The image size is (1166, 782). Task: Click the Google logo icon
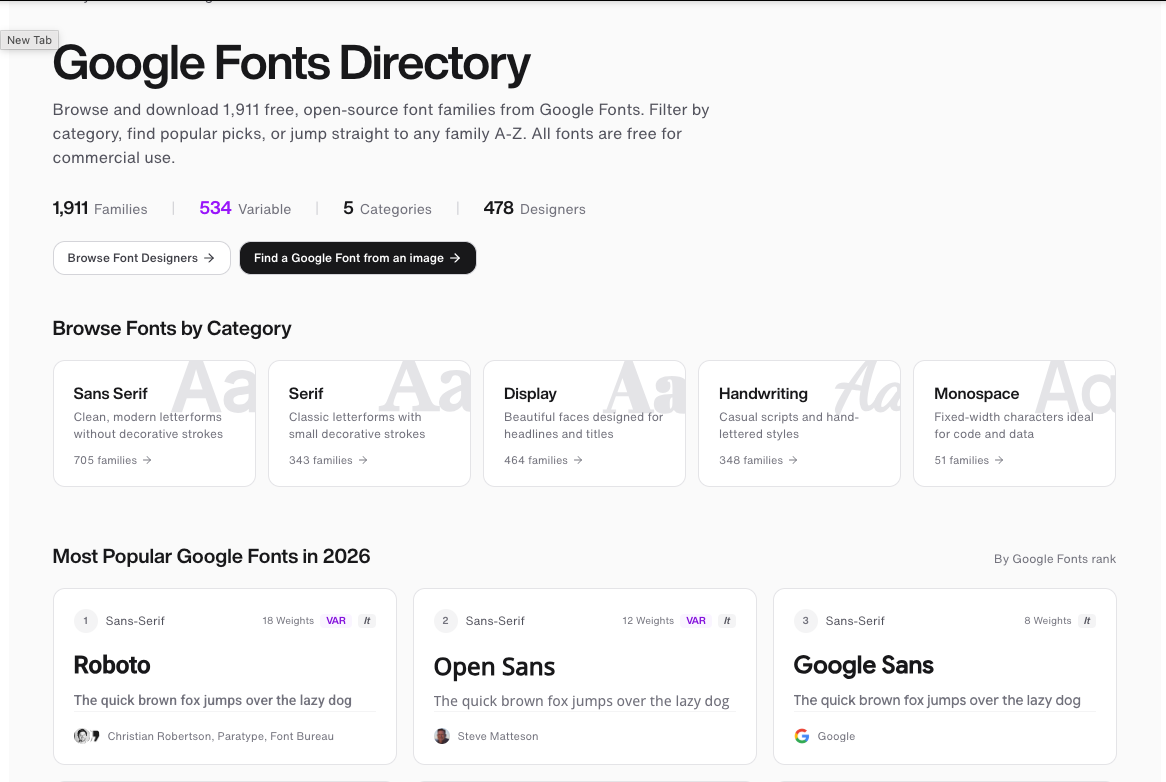[x=802, y=736]
